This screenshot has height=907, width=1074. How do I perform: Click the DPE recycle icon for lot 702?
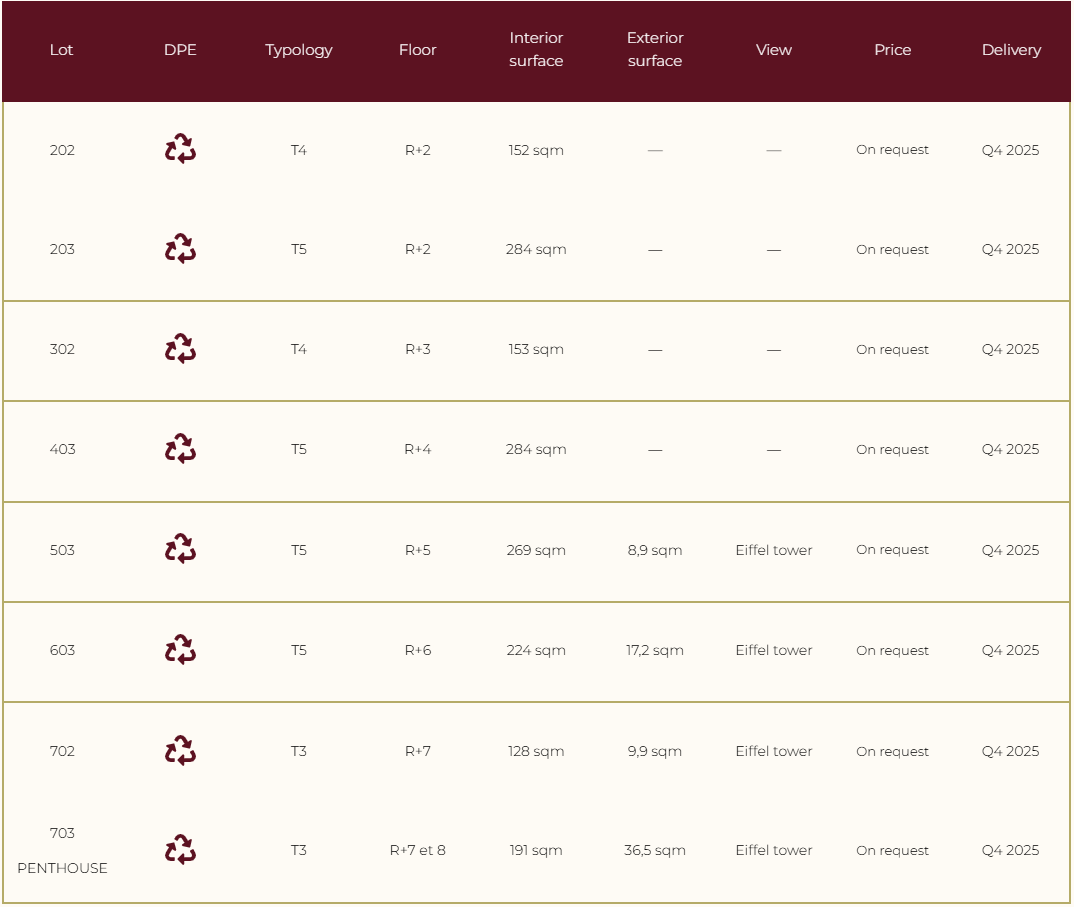pyautogui.click(x=180, y=751)
